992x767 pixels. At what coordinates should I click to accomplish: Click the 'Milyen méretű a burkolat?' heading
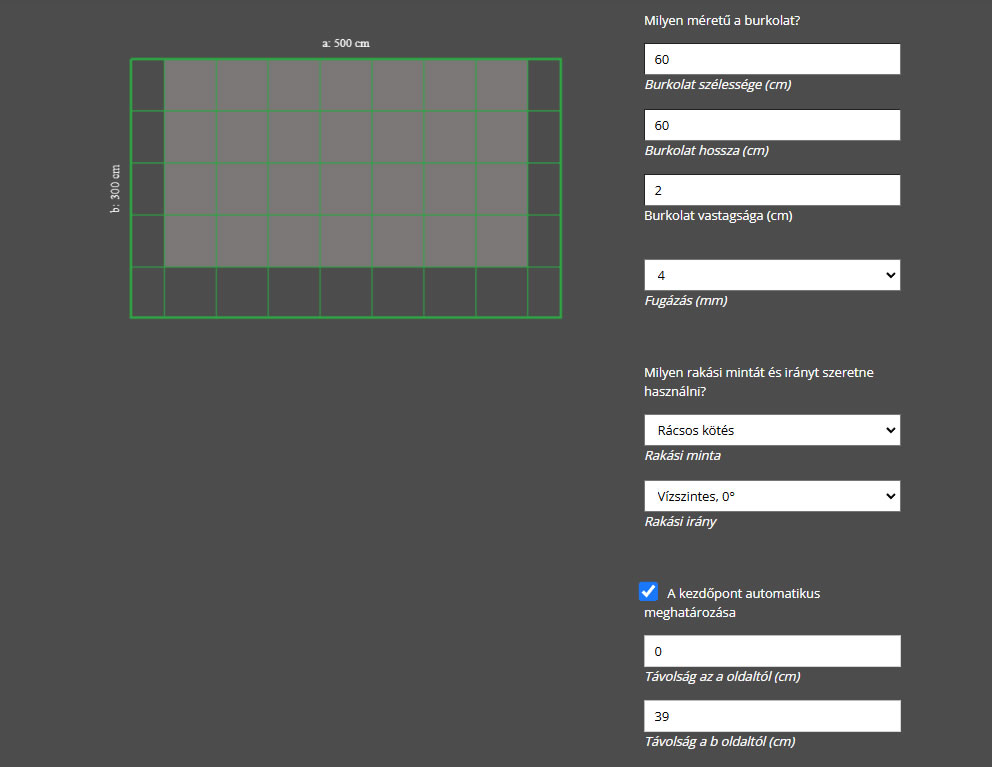tap(722, 21)
